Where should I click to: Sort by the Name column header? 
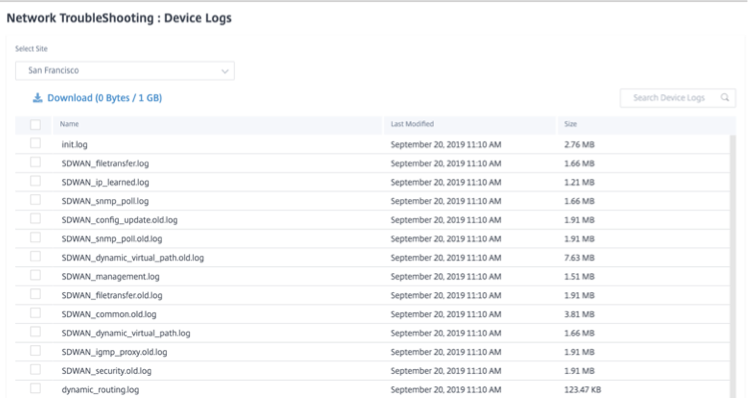[69, 124]
